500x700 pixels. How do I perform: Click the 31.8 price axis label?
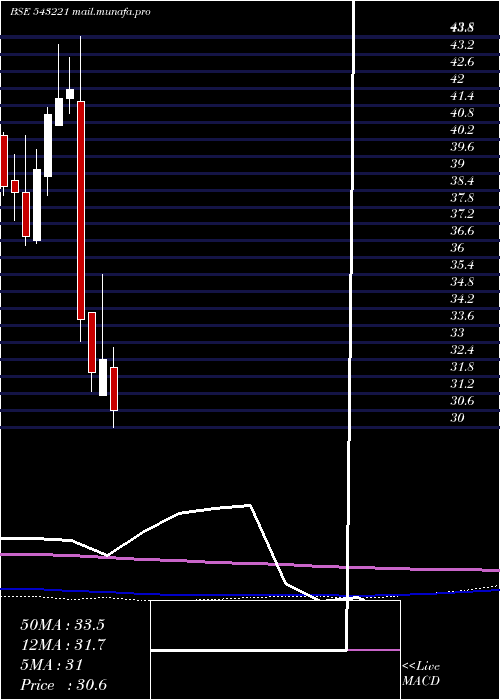tap(462, 367)
